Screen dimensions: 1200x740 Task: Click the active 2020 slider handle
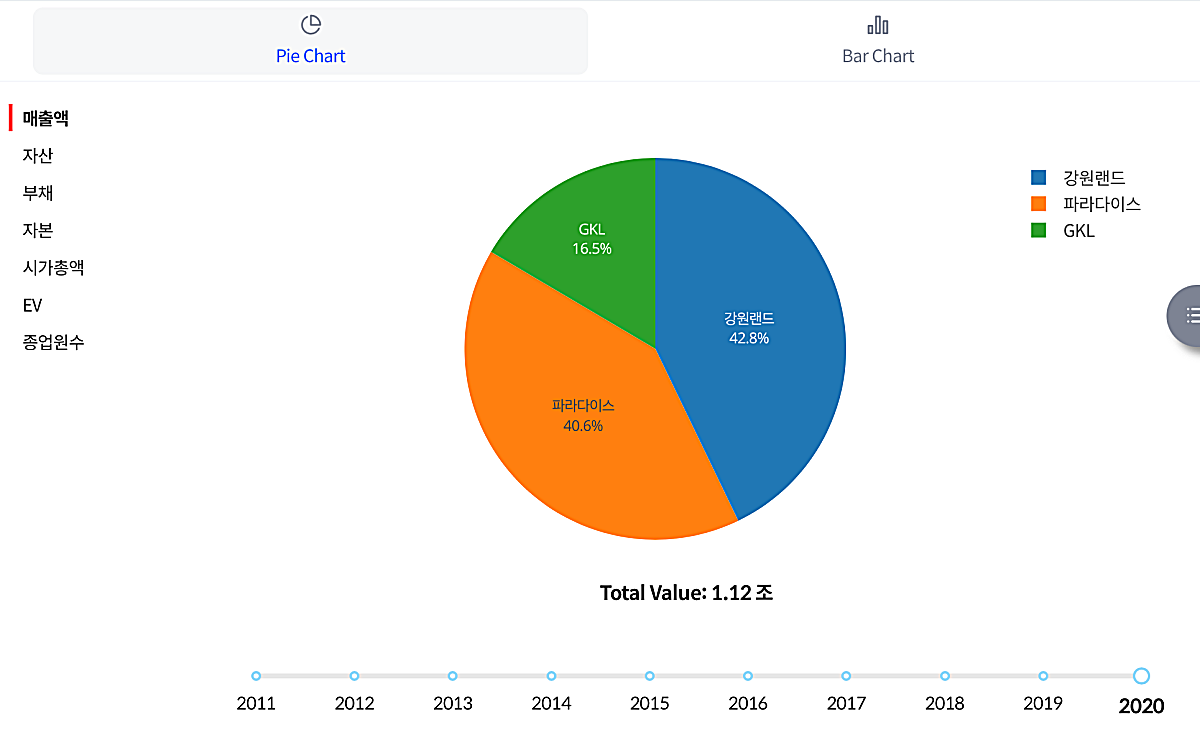point(1141,676)
